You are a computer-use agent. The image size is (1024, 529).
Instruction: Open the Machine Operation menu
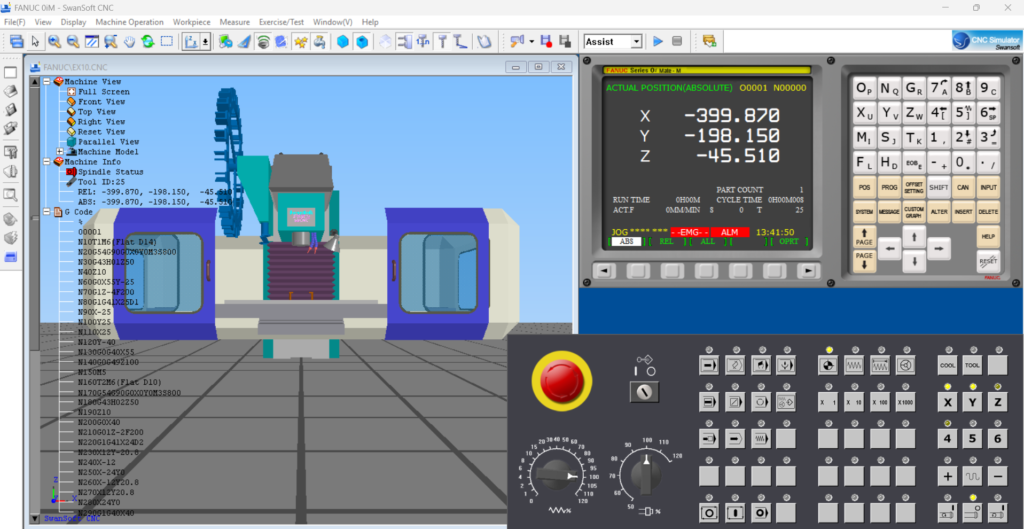129,21
